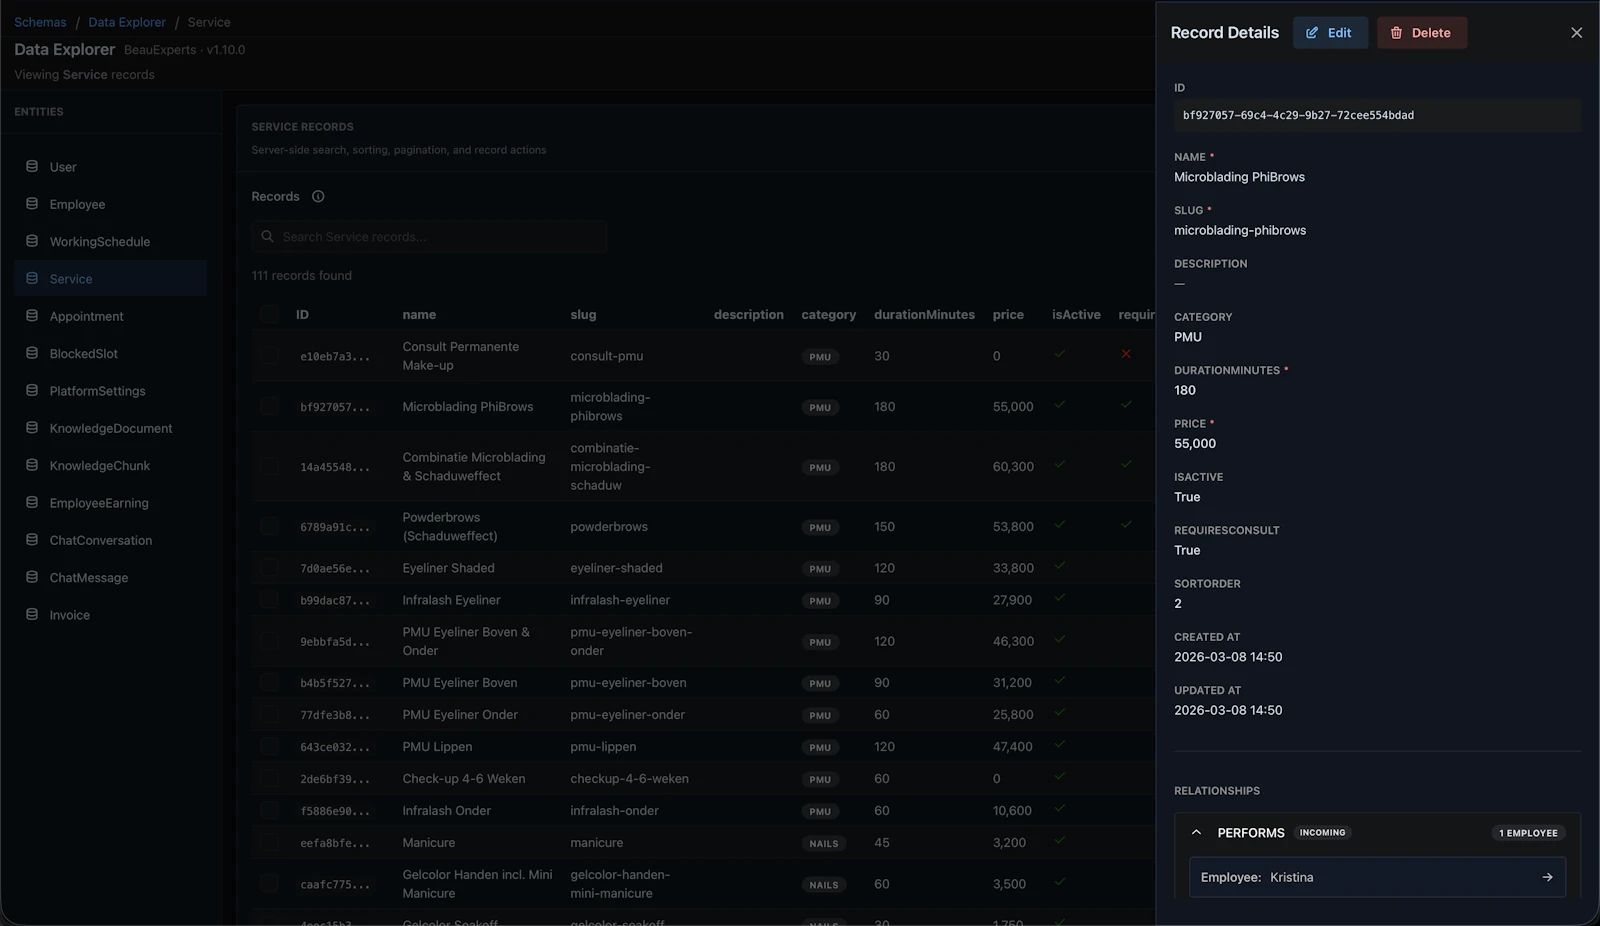
Task: Check the row checkbox for Consult Permanente Make-up
Action: tap(269, 355)
